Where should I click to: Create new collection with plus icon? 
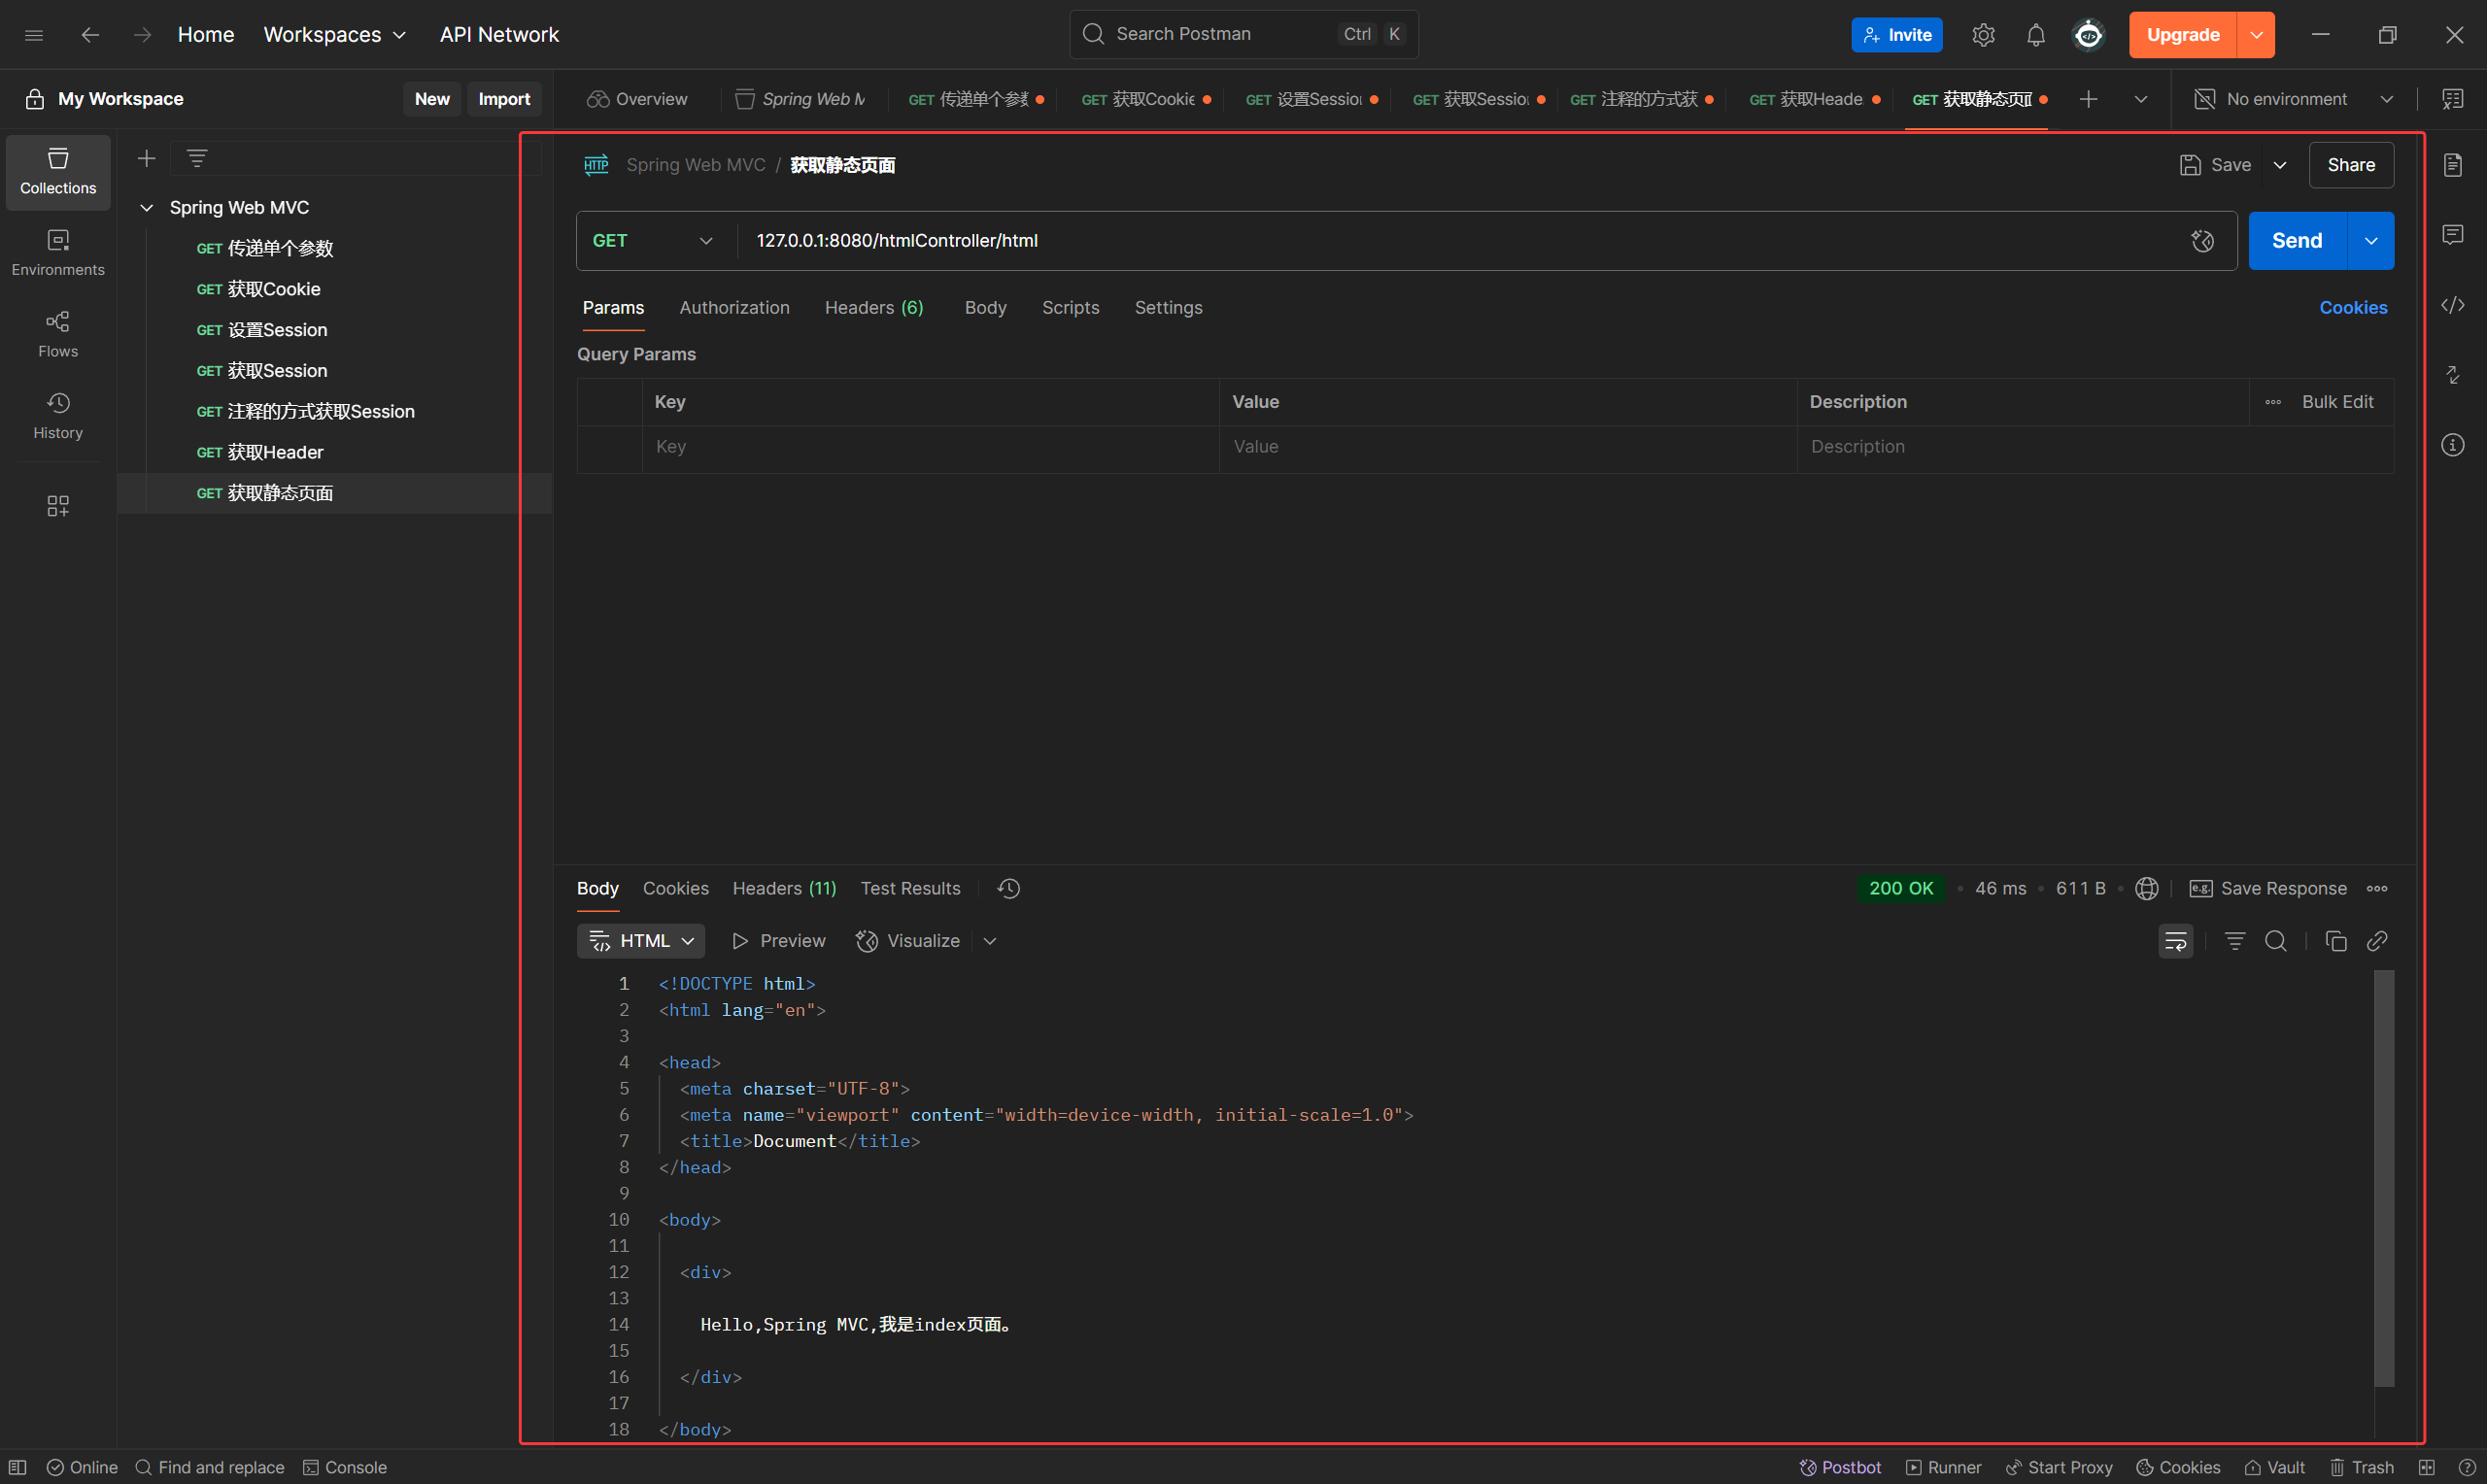pos(146,158)
